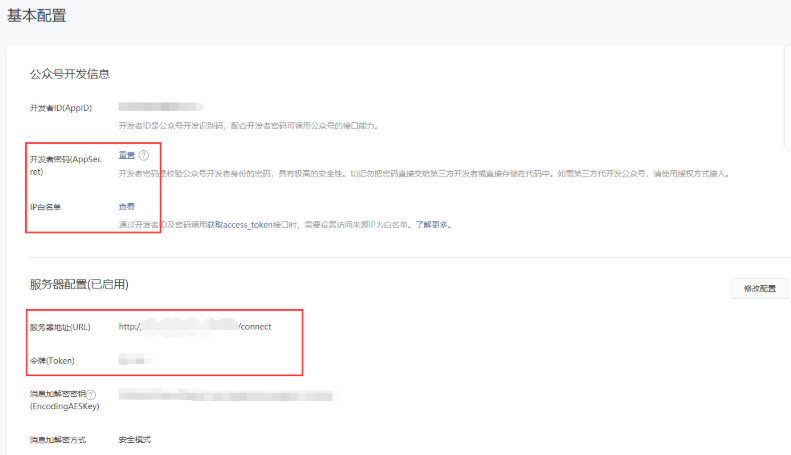Select the IP白名单 label
791x455 pixels.
pos(45,207)
